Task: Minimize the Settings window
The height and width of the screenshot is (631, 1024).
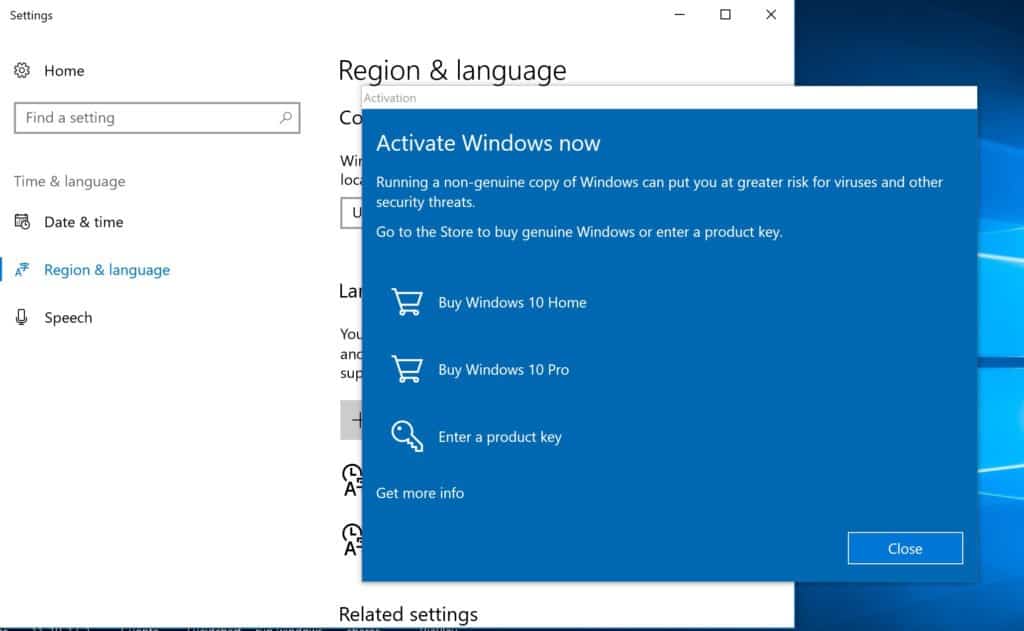Action: (x=679, y=14)
